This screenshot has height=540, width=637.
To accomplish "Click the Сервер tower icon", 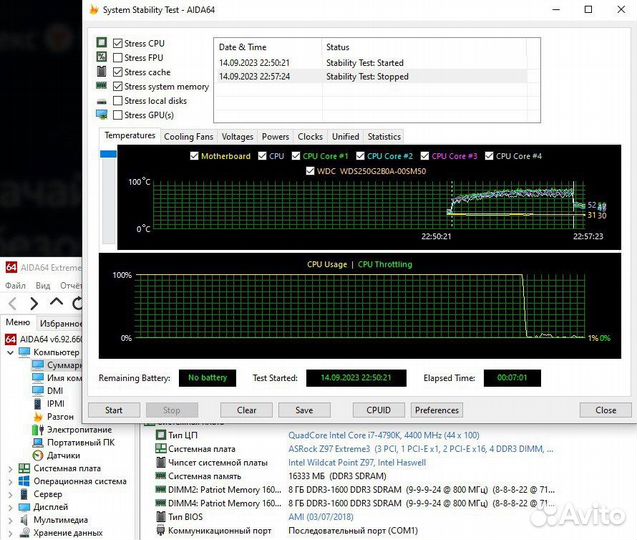I will click(x=24, y=494).
